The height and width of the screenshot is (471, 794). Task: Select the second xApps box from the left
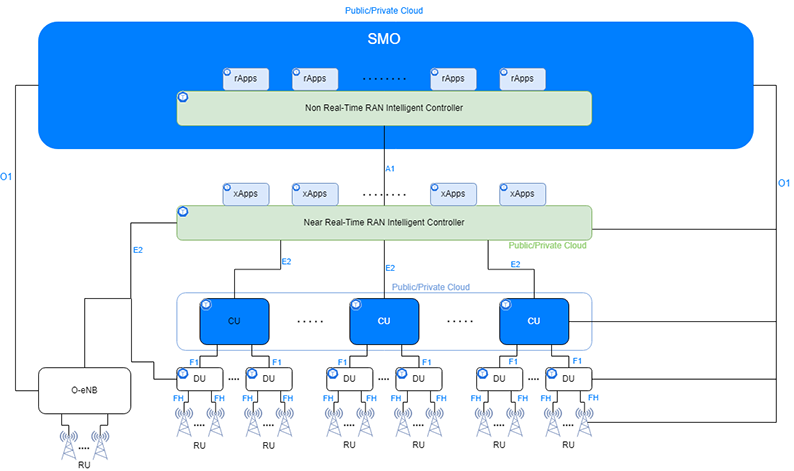tap(315, 194)
